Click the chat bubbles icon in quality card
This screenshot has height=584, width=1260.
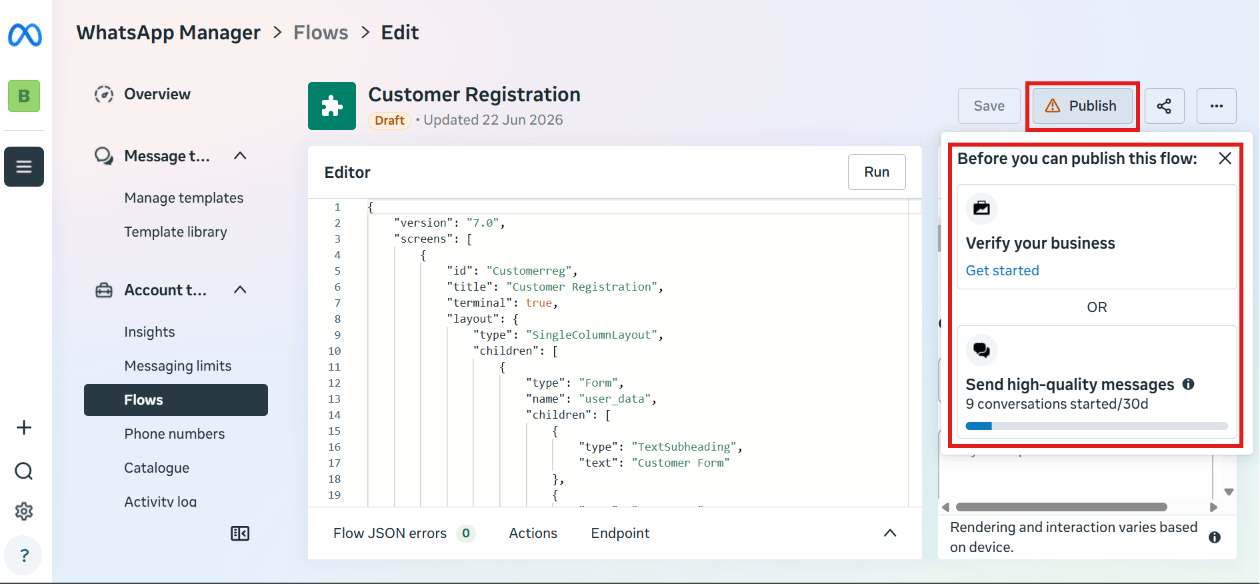(982, 350)
